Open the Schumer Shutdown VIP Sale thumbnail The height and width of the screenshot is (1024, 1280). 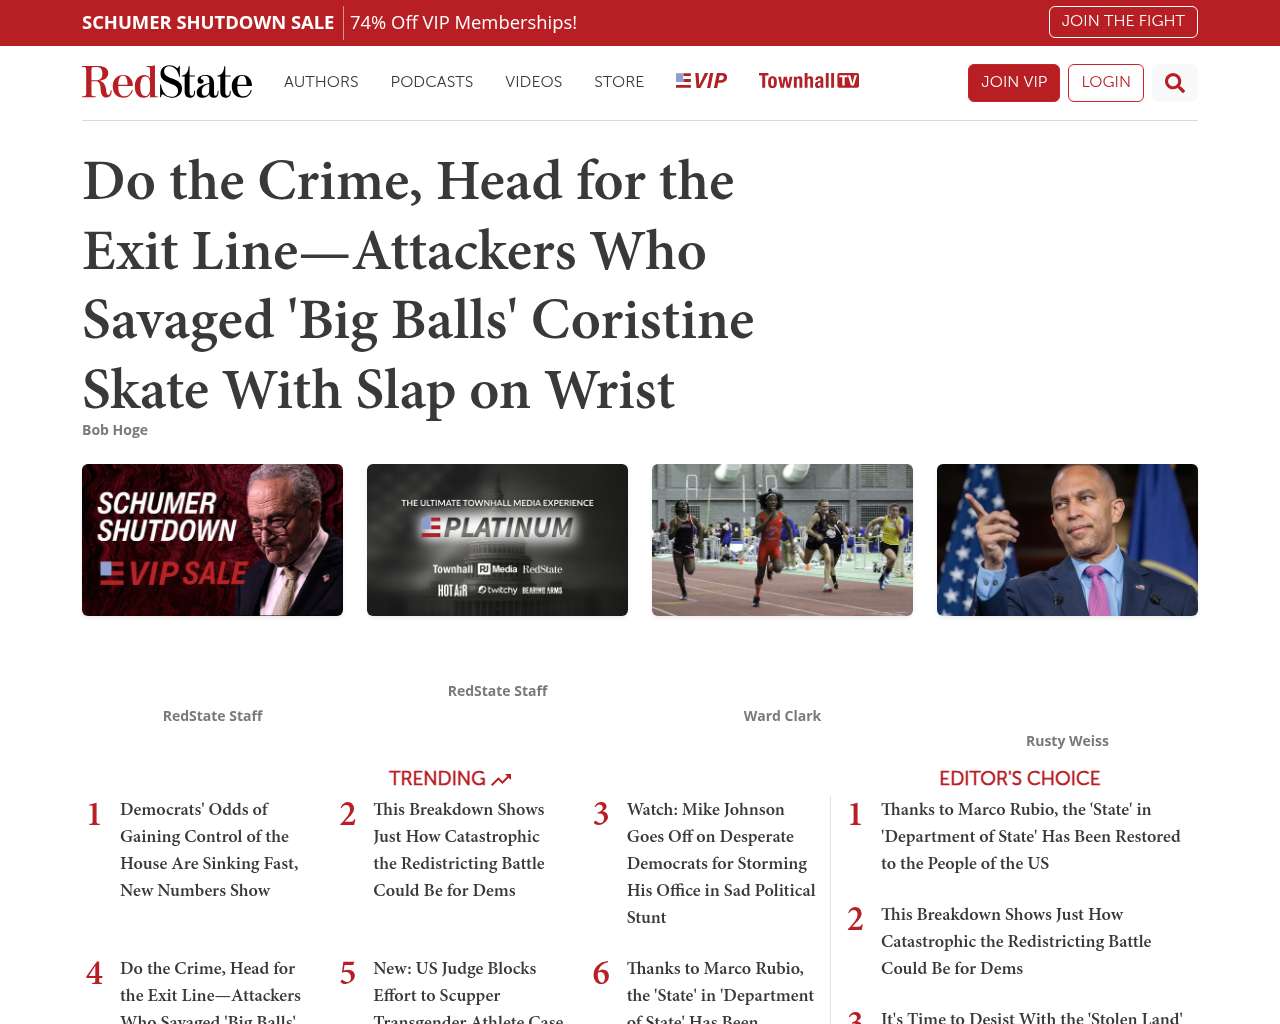[212, 540]
